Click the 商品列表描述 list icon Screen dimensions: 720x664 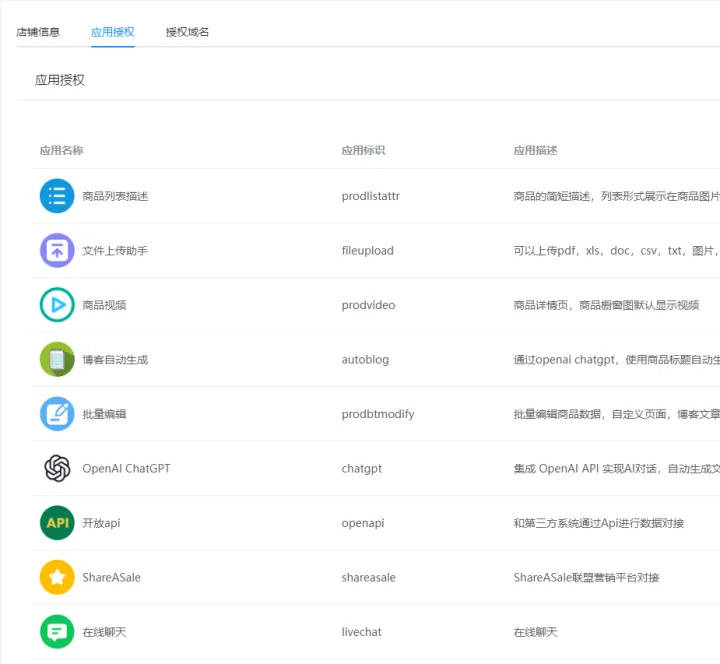coord(57,196)
